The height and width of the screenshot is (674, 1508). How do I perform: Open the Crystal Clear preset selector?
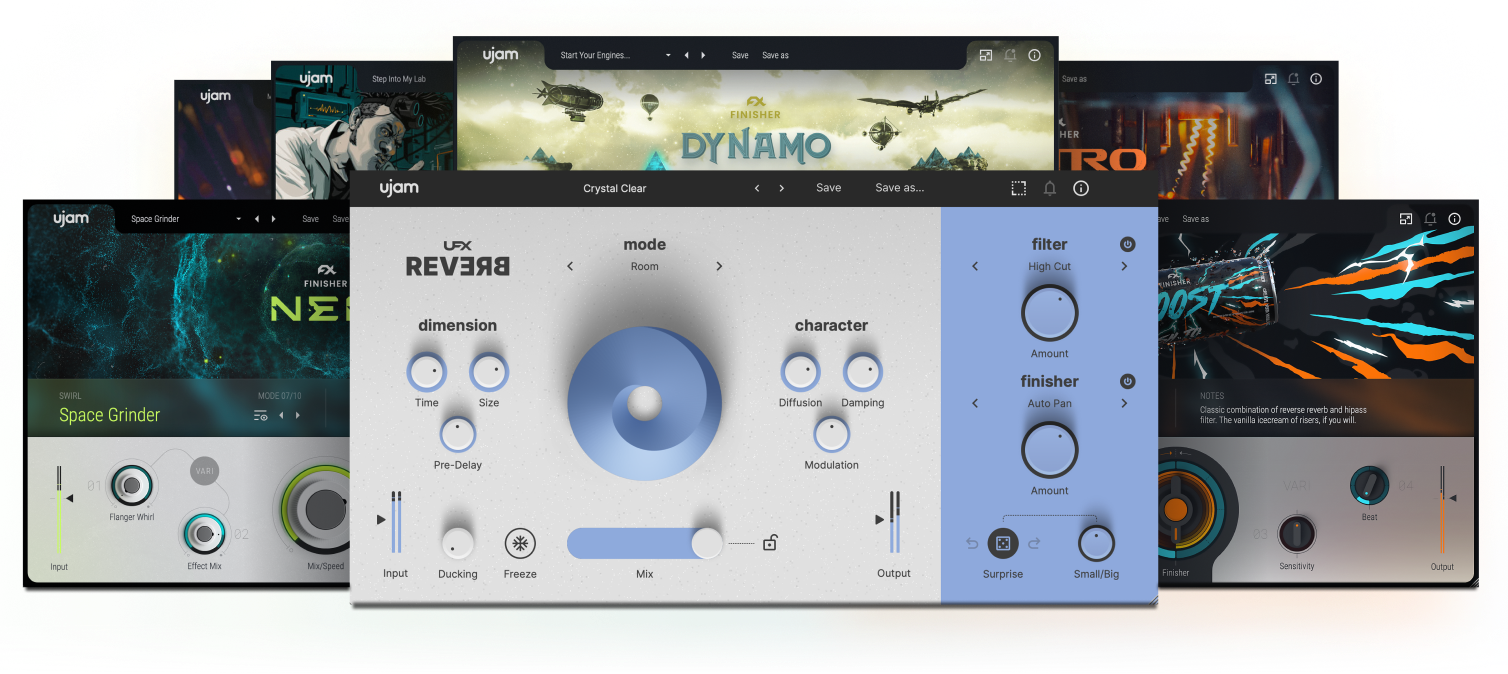coord(615,188)
